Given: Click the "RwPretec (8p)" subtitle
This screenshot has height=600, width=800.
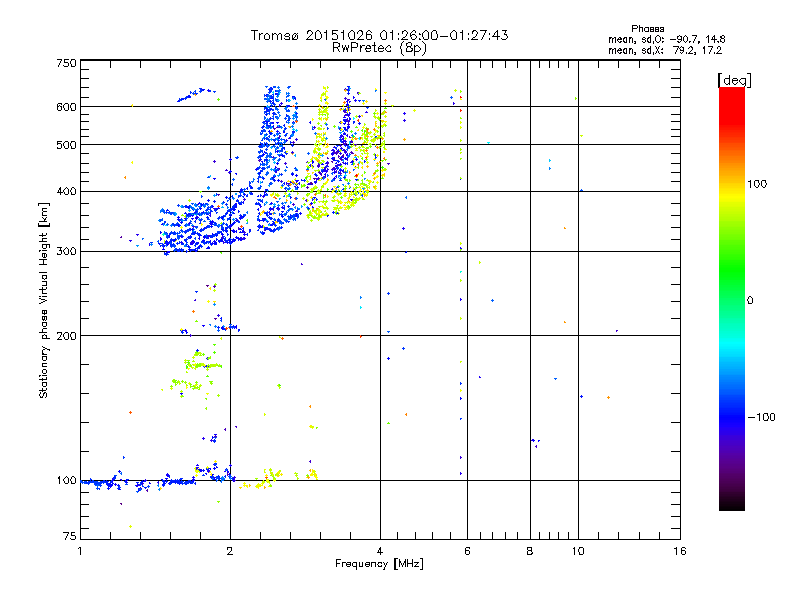Looking at the screenshot, I should [379, 48].
